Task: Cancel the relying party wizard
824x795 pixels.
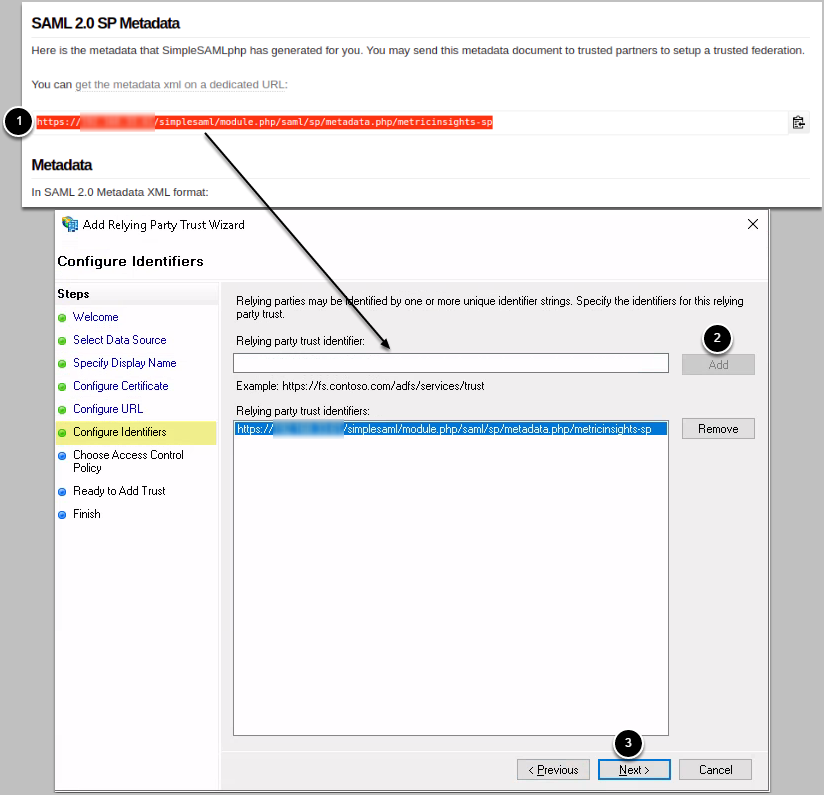Action: coord(715,770)
